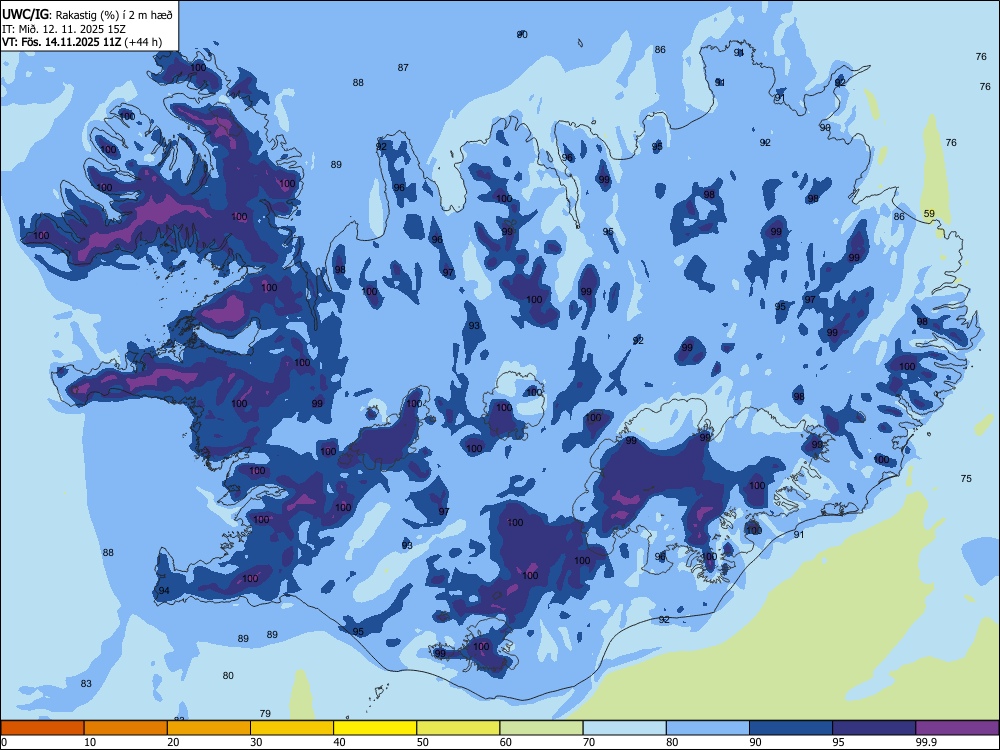Click the legend tick label '99.9'
Image resolution: width=1000 pixels, height=750 pixels.
(x=926, y=742)
